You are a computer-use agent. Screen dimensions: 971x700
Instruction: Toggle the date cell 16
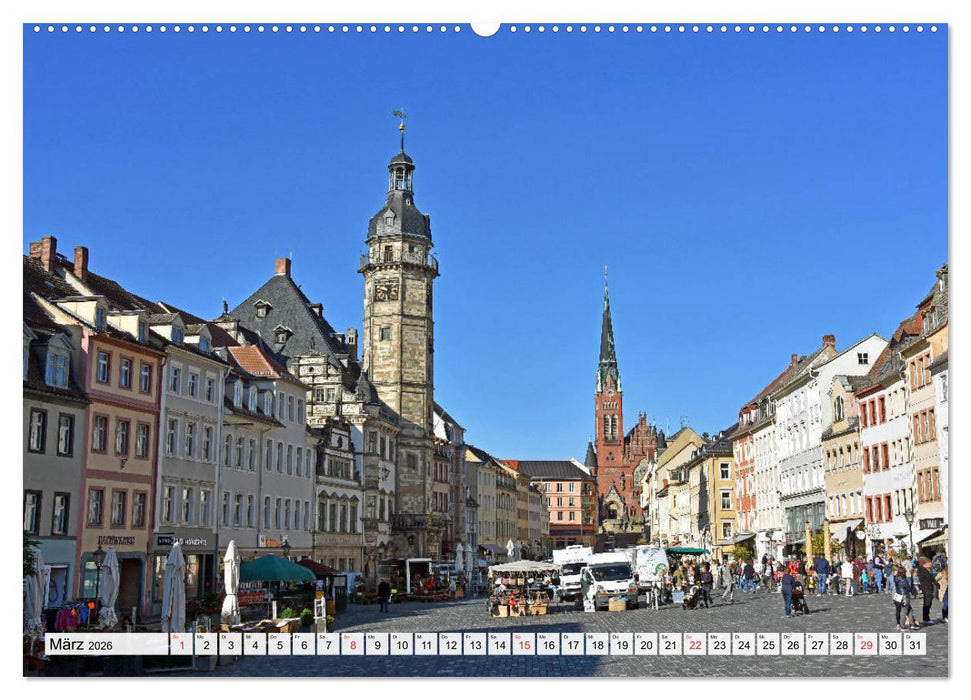(x=549, y=646)
